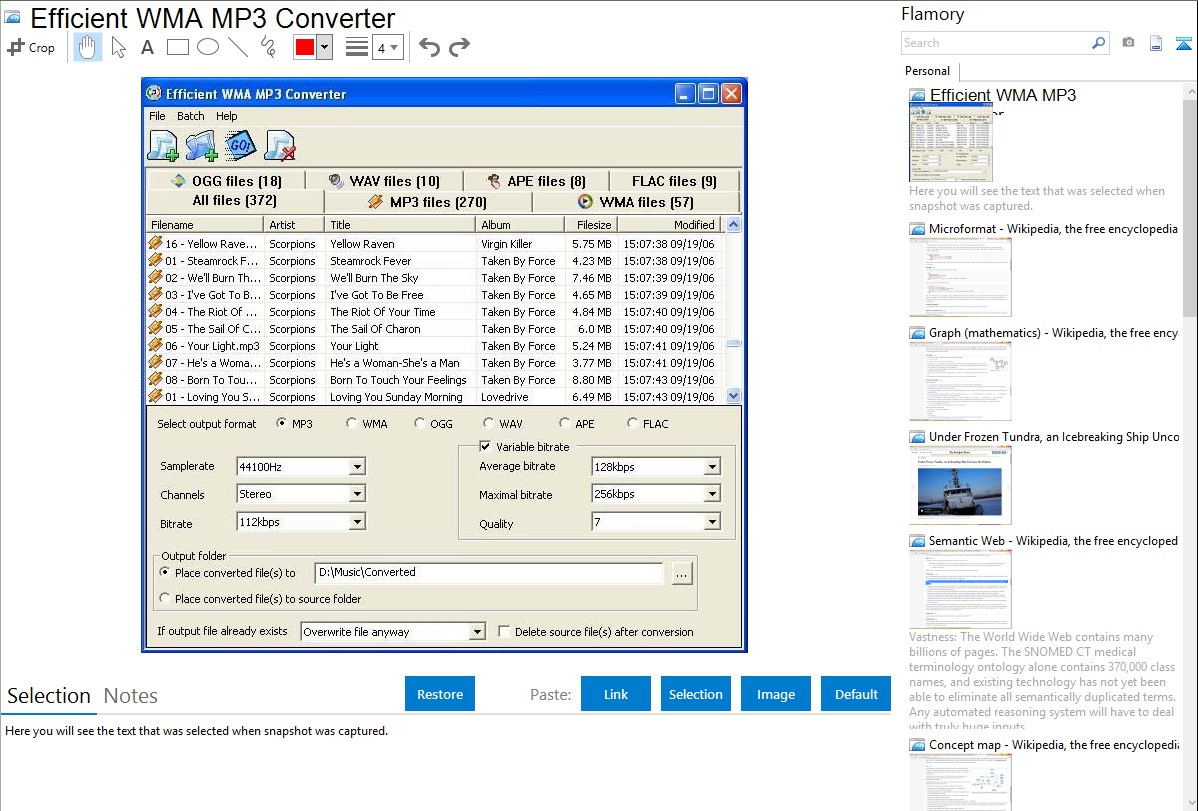
Task: Open the line width dropdown
Action: pyautogui.click(x=387, y=47)
